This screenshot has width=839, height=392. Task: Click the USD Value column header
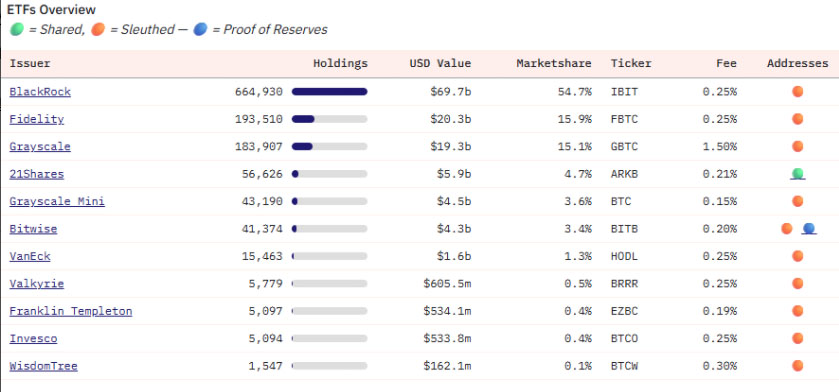[440, 63]
